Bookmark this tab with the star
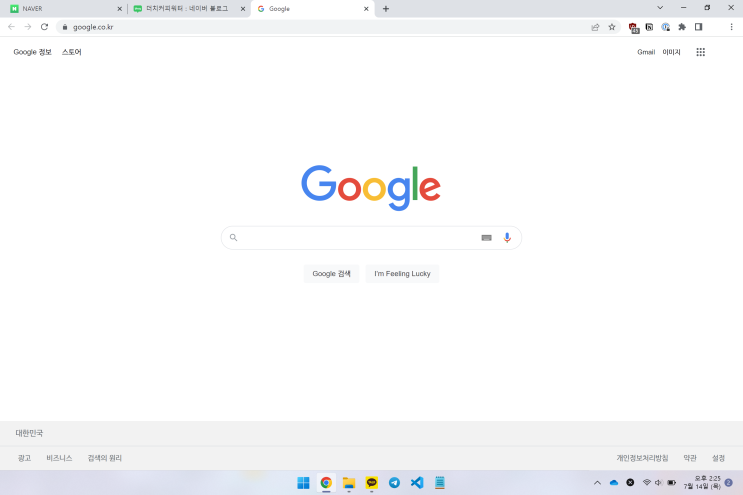The width and height of the screenshot is (743, 495). (612, 27)
